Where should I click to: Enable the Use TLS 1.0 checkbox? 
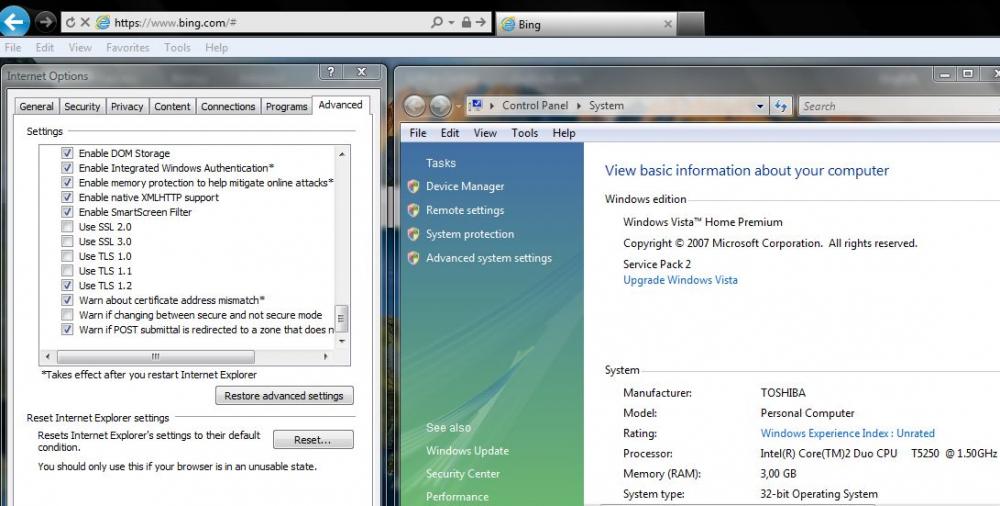(x=67, y=256)
